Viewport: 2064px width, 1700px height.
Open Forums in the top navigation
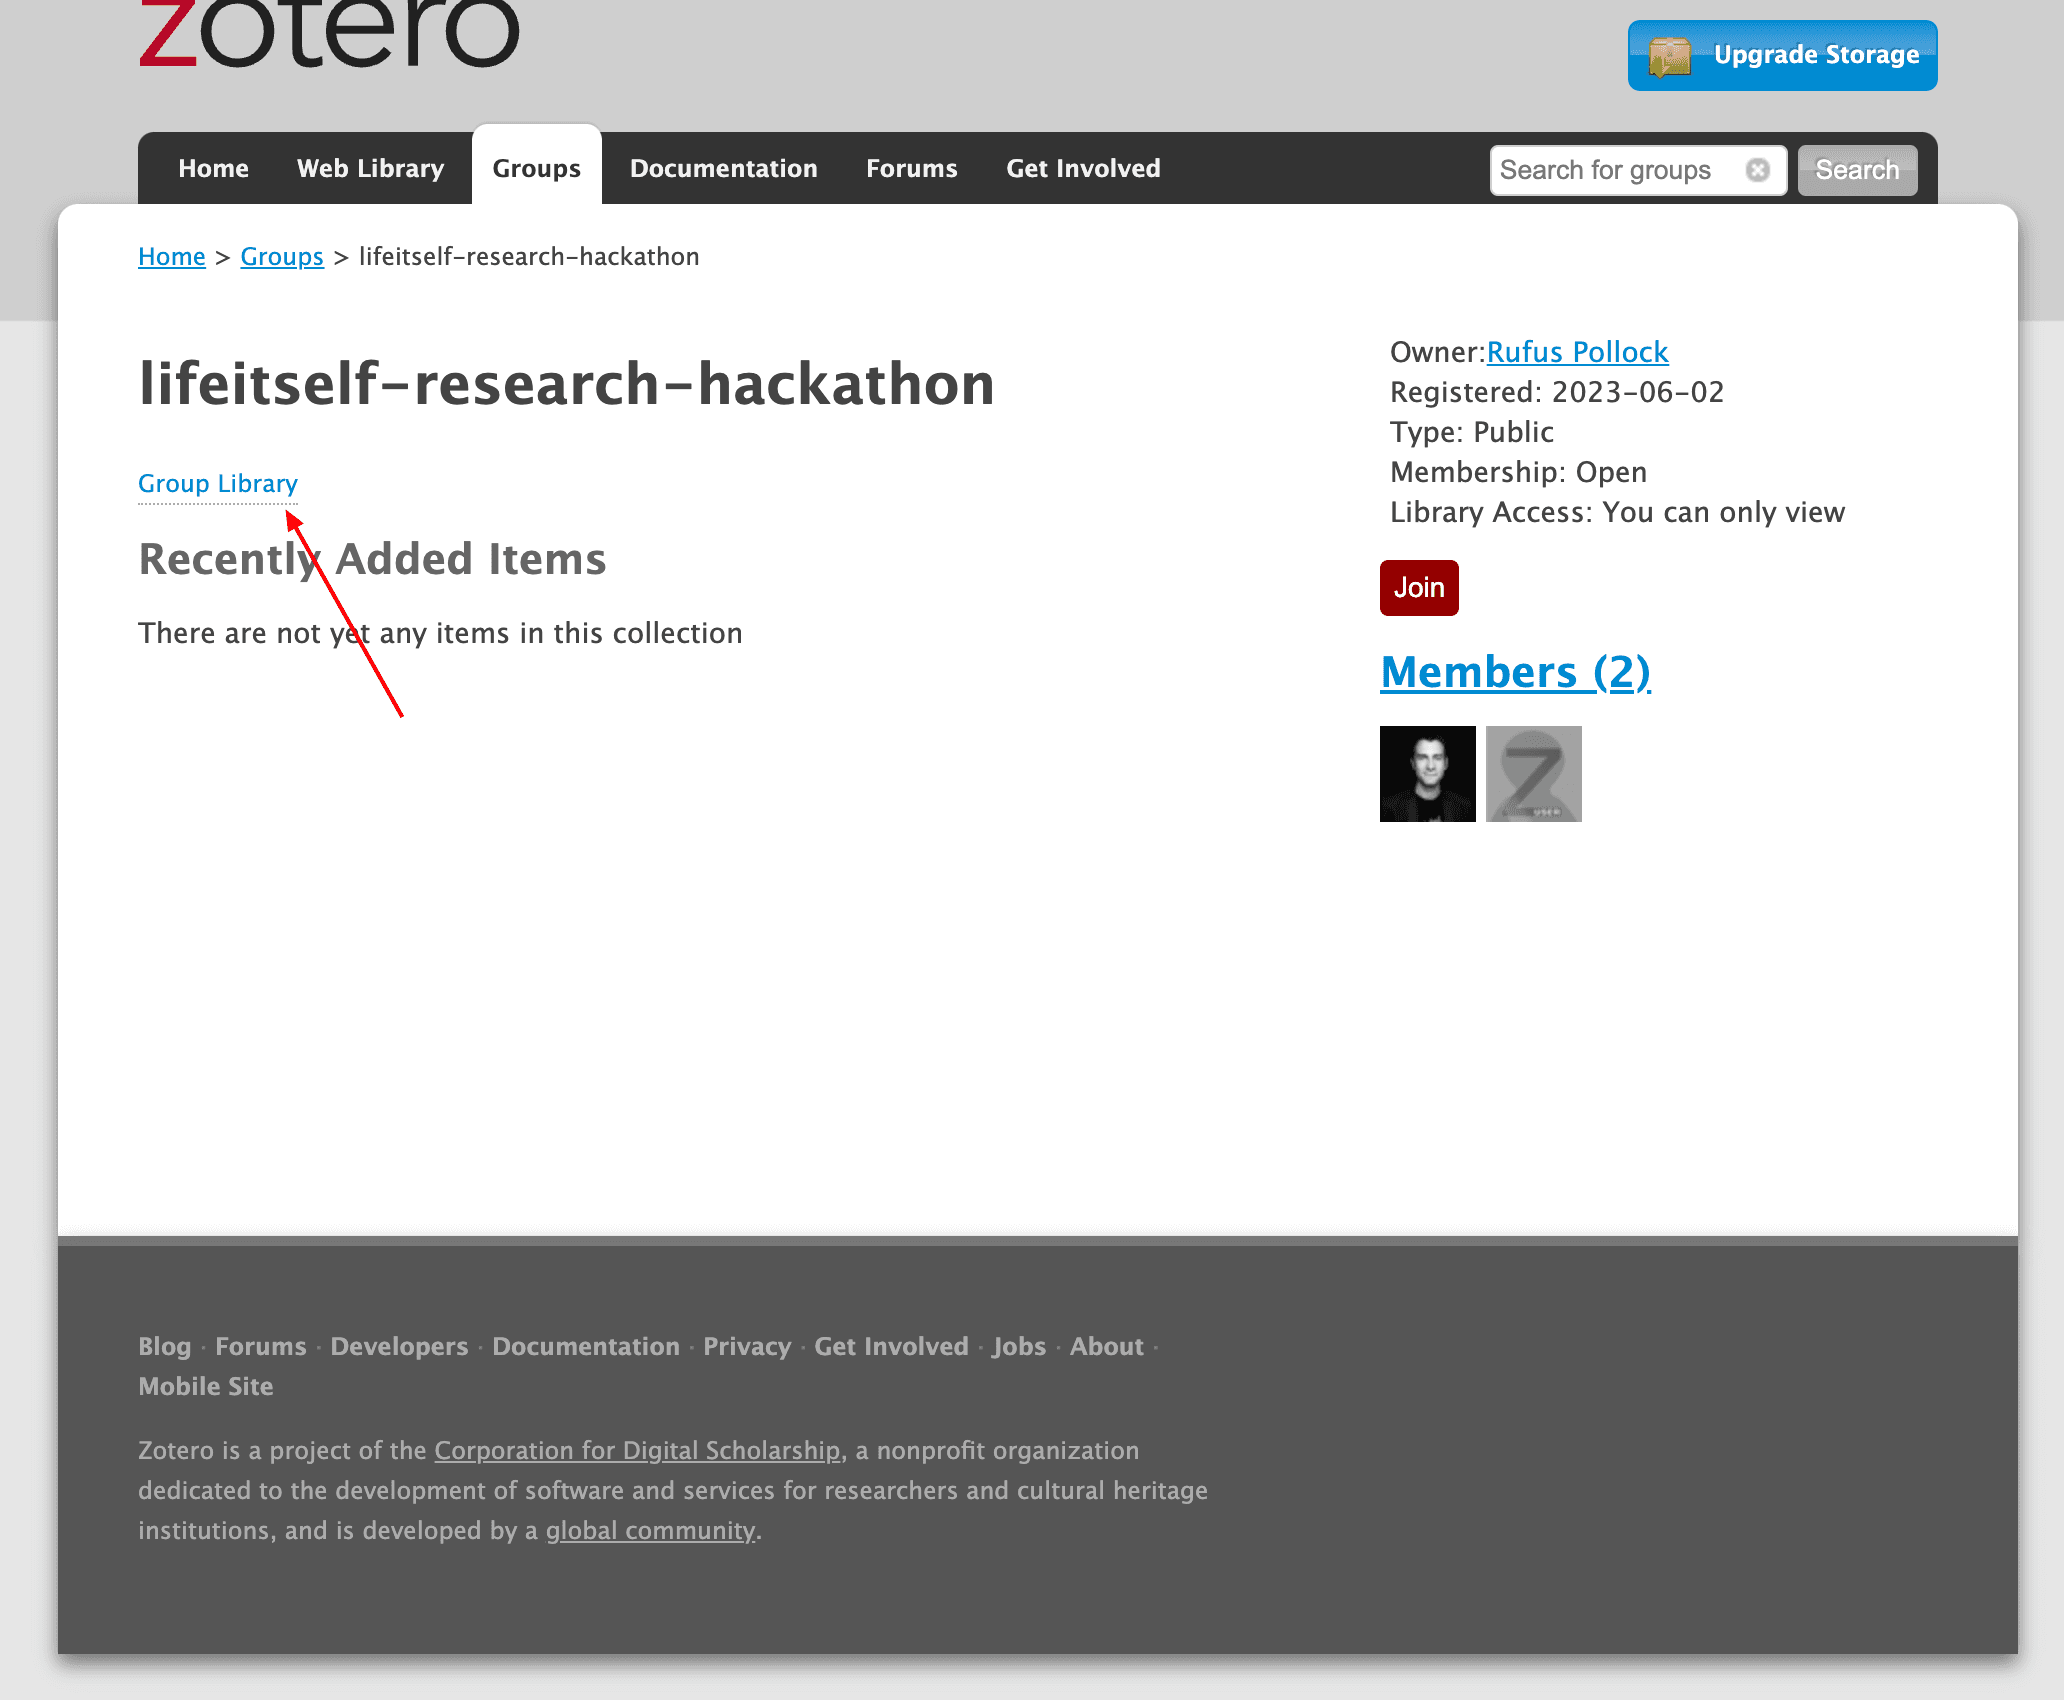pyautogui.click(x=911, y=168)
